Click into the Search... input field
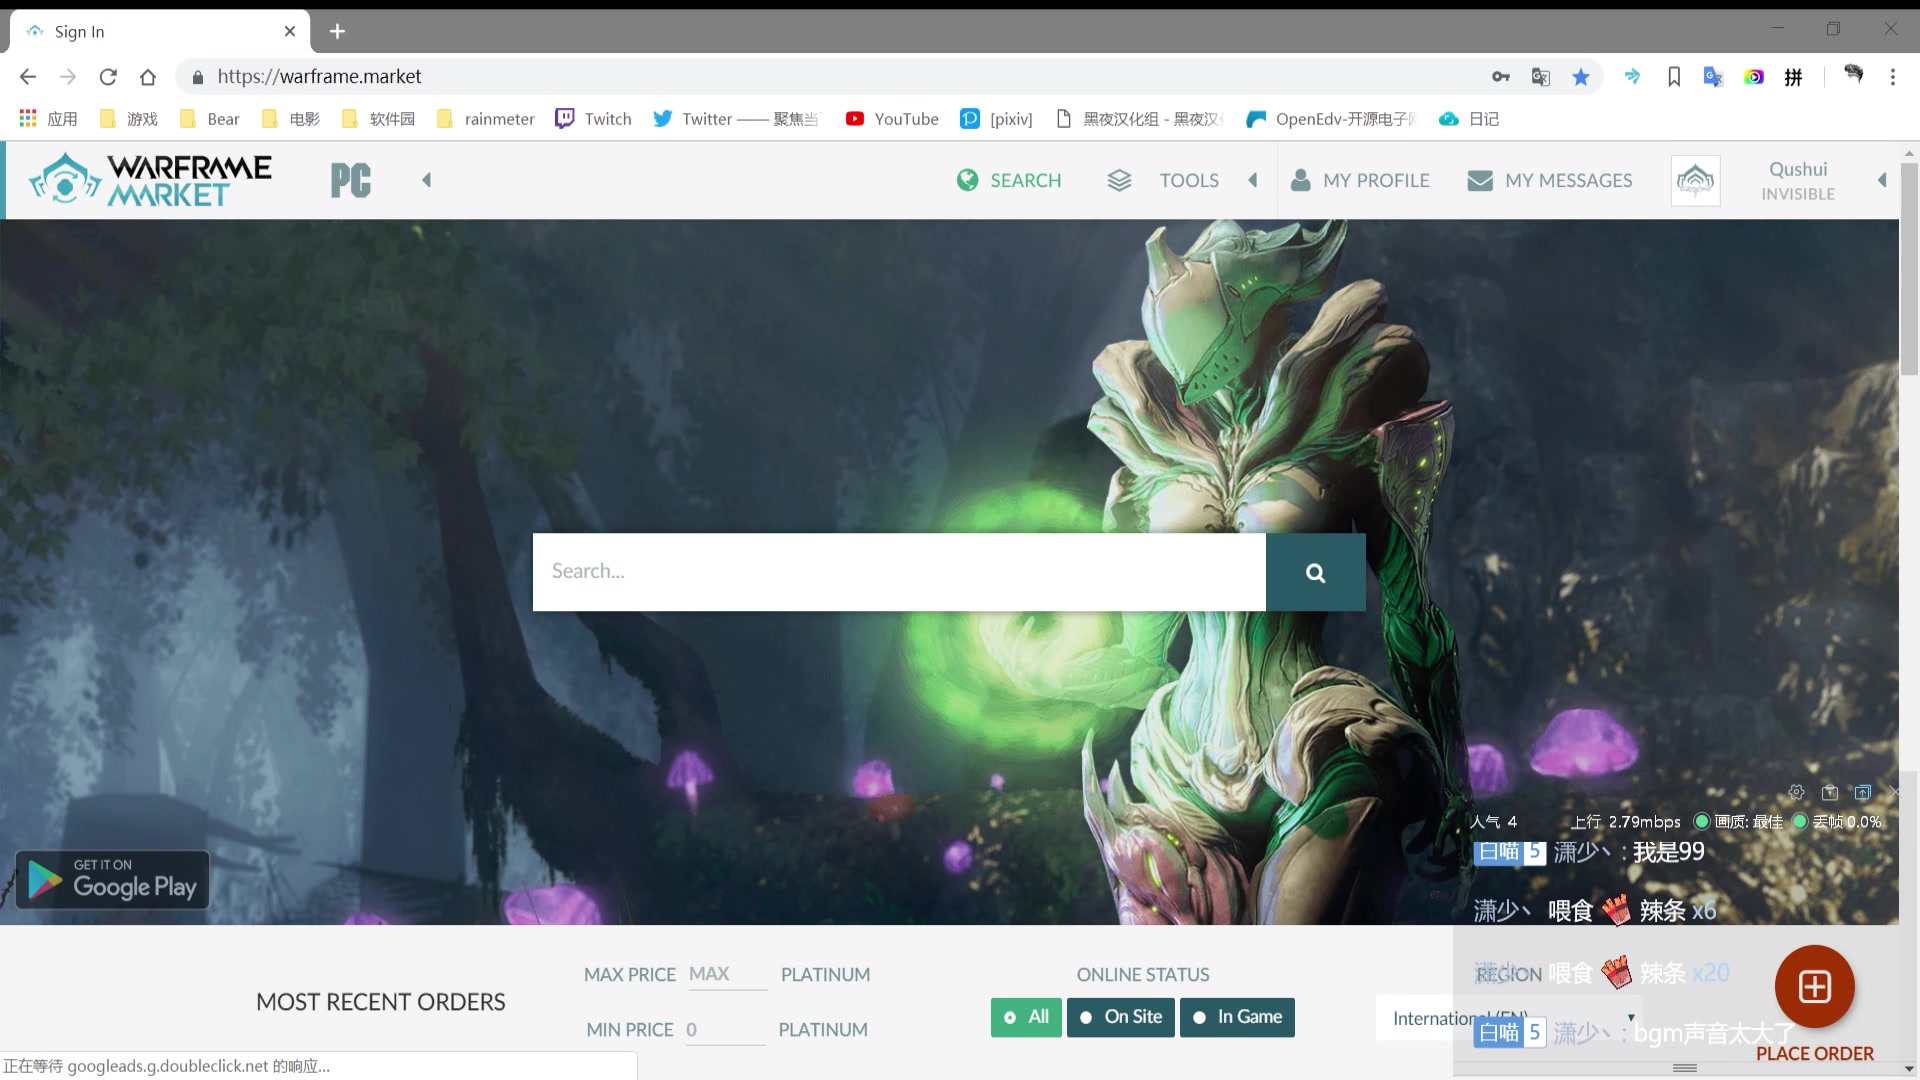The height and width of the screenshot is (1080, 1920). click(899, 572)
